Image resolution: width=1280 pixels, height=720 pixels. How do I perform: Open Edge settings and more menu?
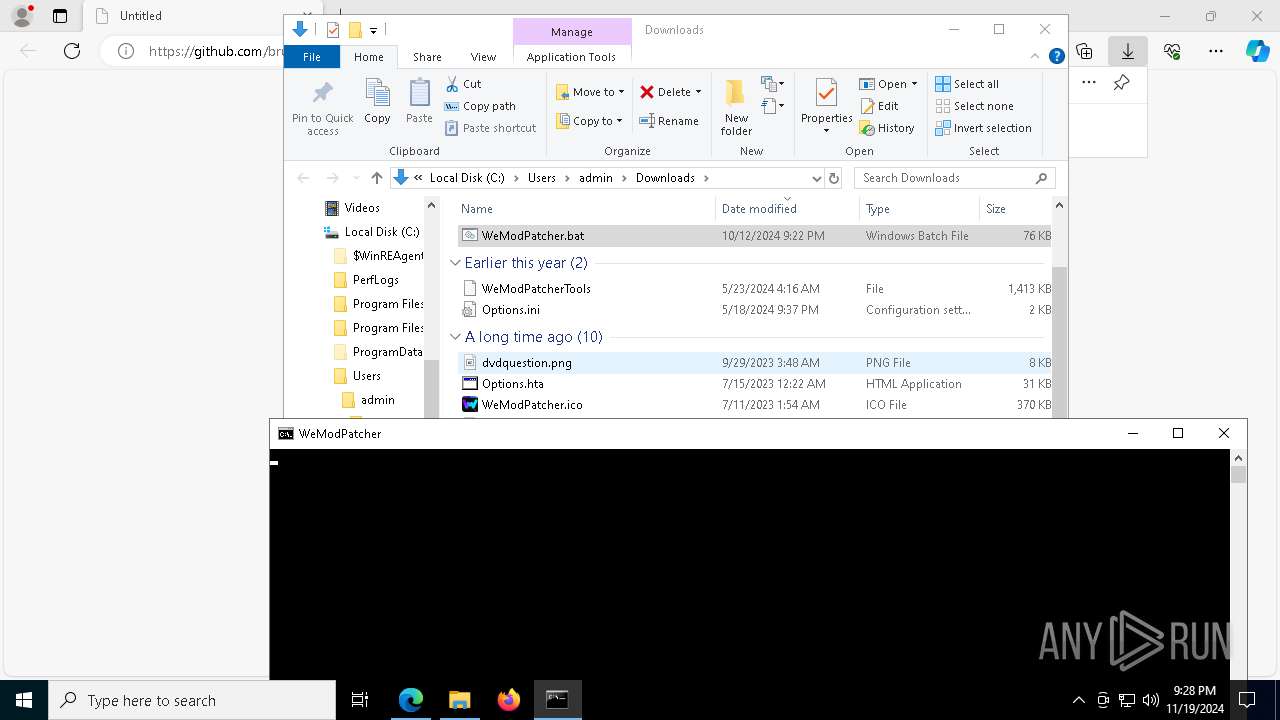pos(1216,51)
